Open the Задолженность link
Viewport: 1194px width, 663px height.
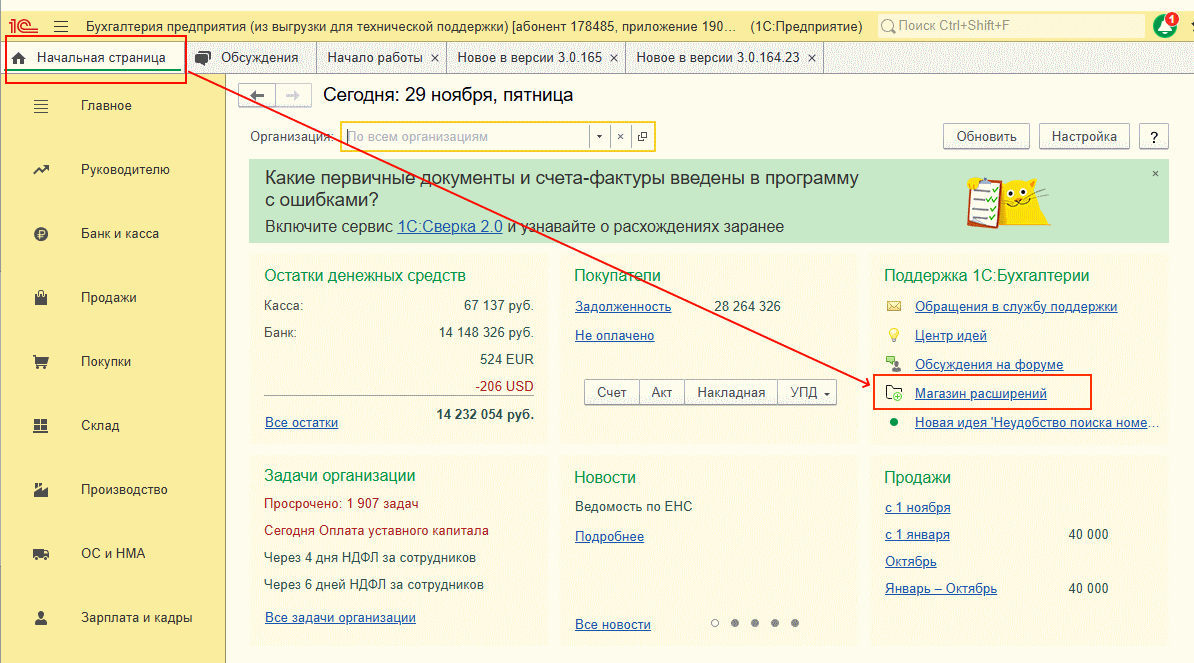pos(623,307)
